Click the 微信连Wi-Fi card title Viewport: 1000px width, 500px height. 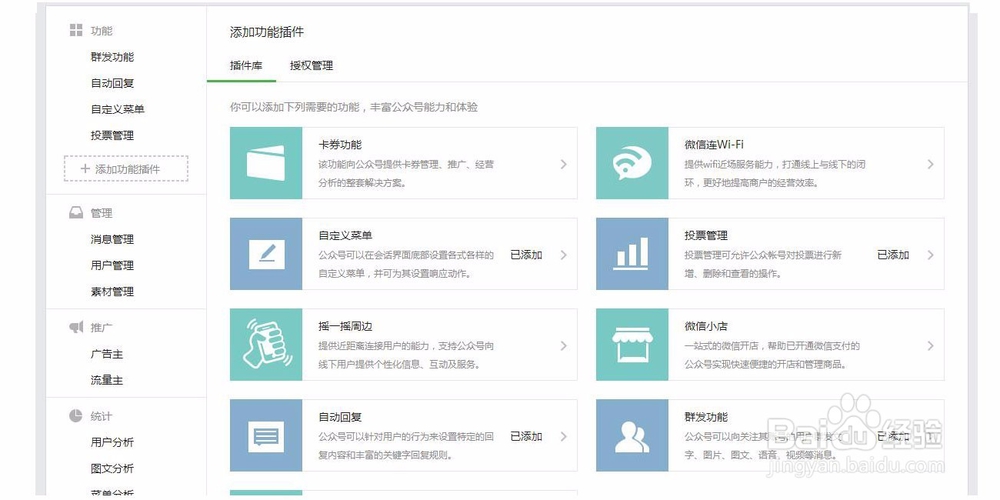coord(714,145)
